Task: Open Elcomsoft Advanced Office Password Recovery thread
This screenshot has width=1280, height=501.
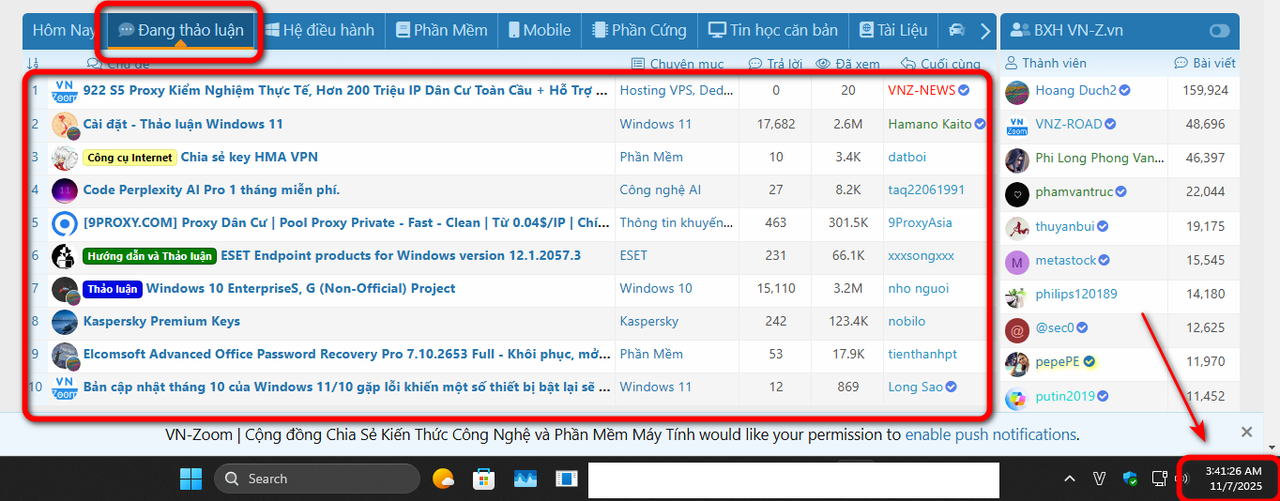Action: click(346, 354)
